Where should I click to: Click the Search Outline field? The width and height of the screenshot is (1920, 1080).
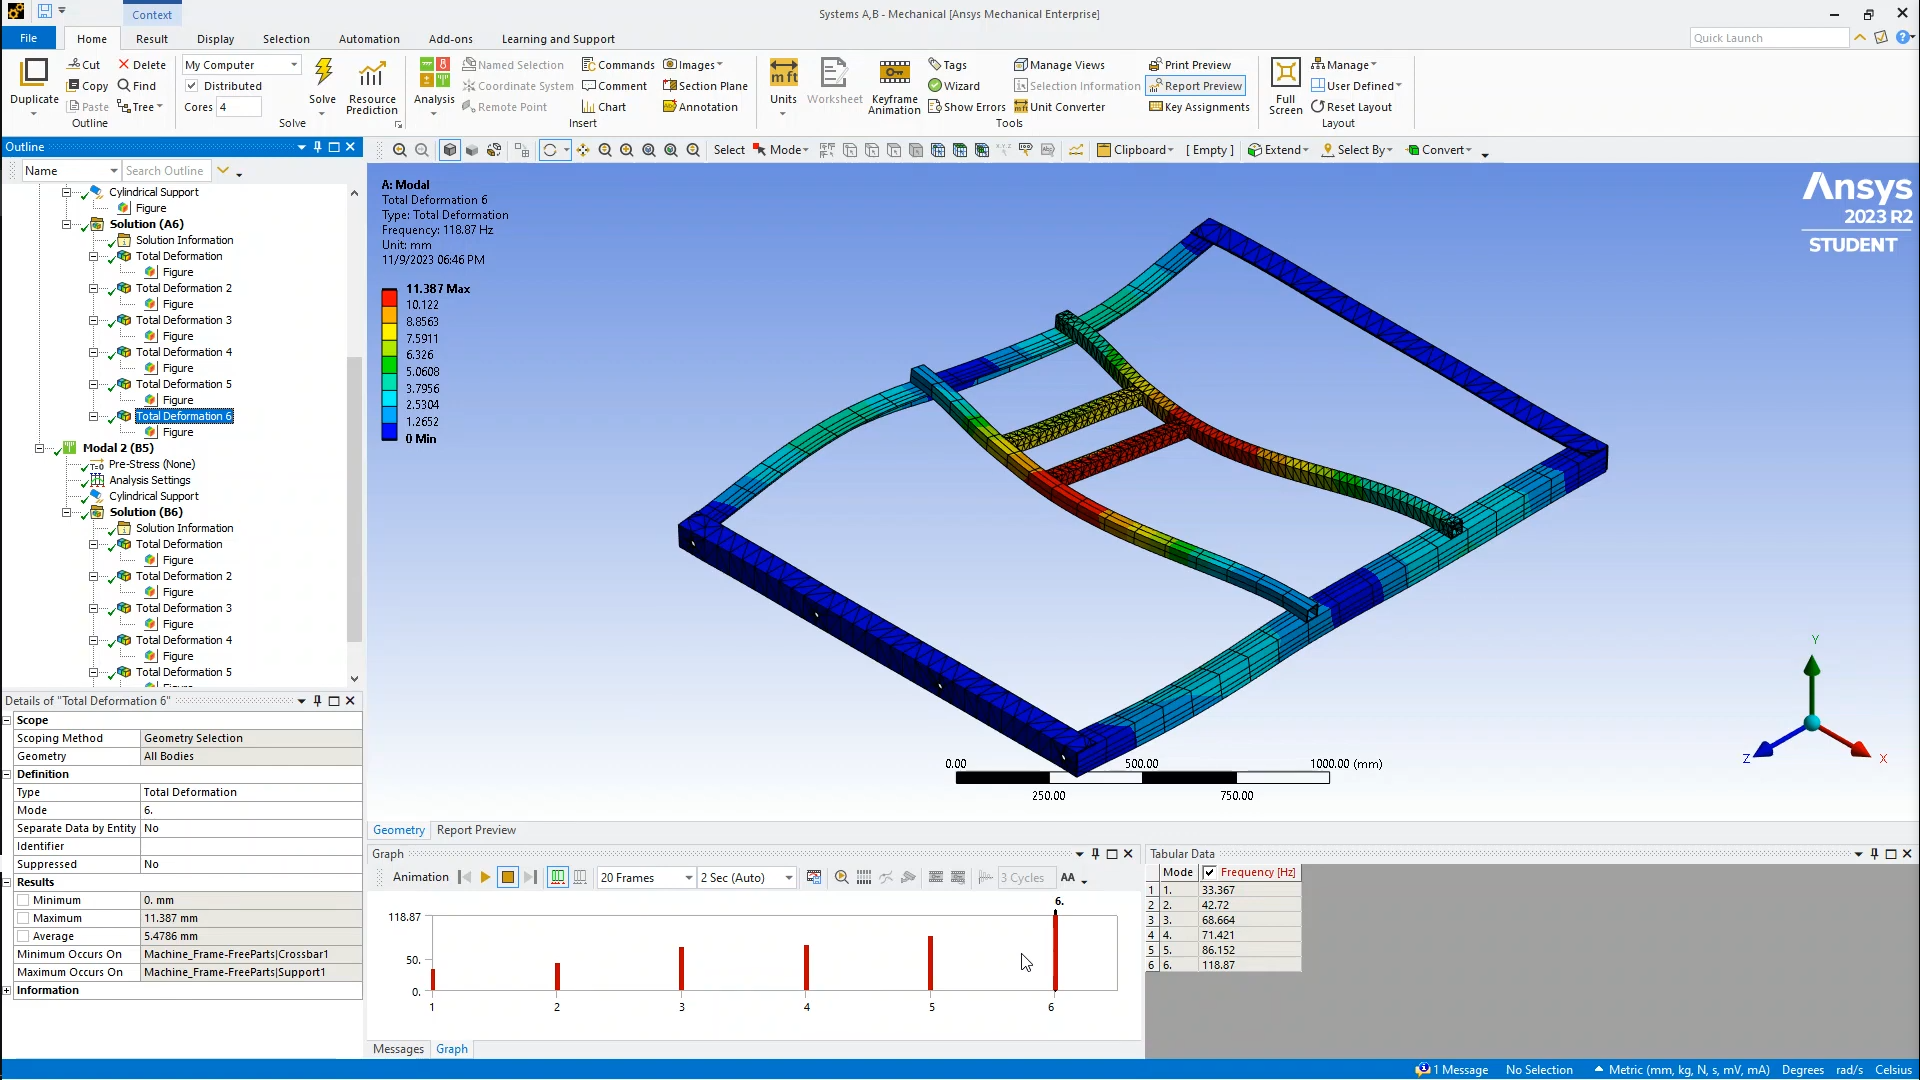[x=165, y=171]
